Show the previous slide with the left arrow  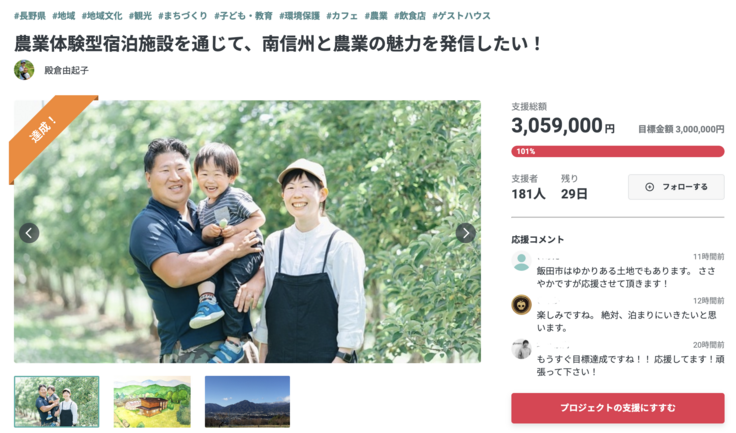tap(29, 233)
